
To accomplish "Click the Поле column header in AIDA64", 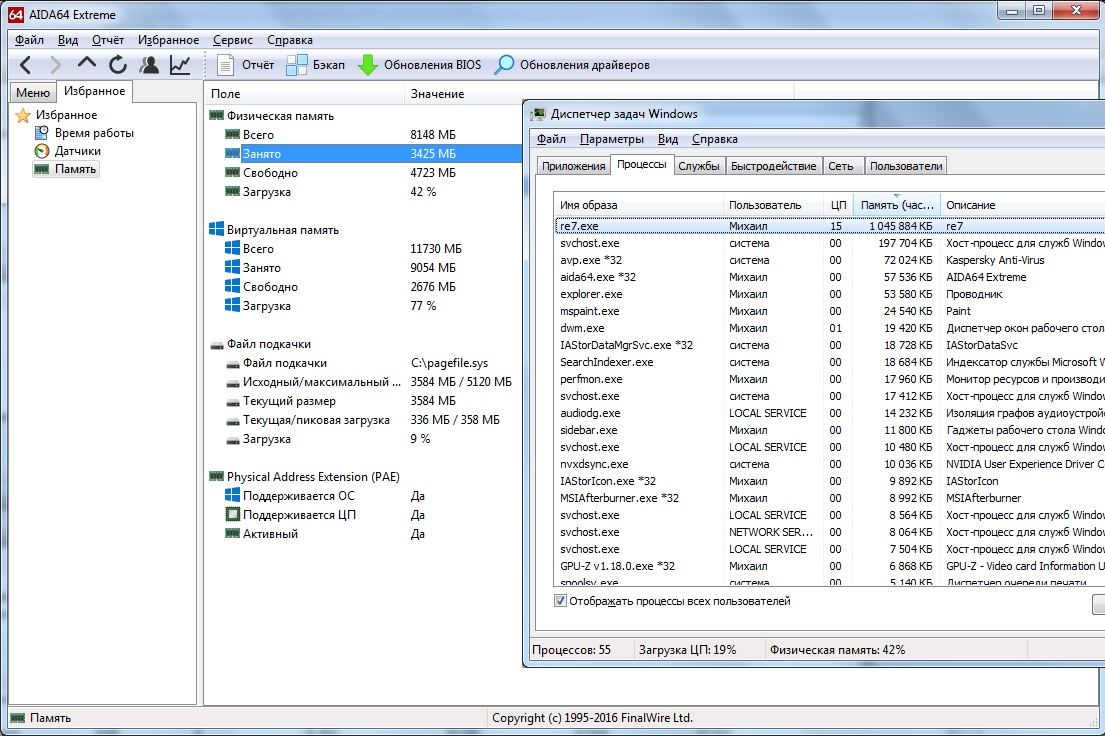I will pyautogui.click(x=304, y=94).
